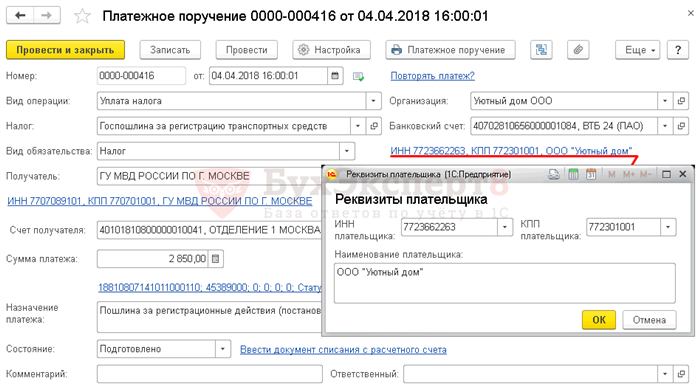Click the save icon in popup title bar
This screenshot has width=700, height=386.
coord(554,174)
